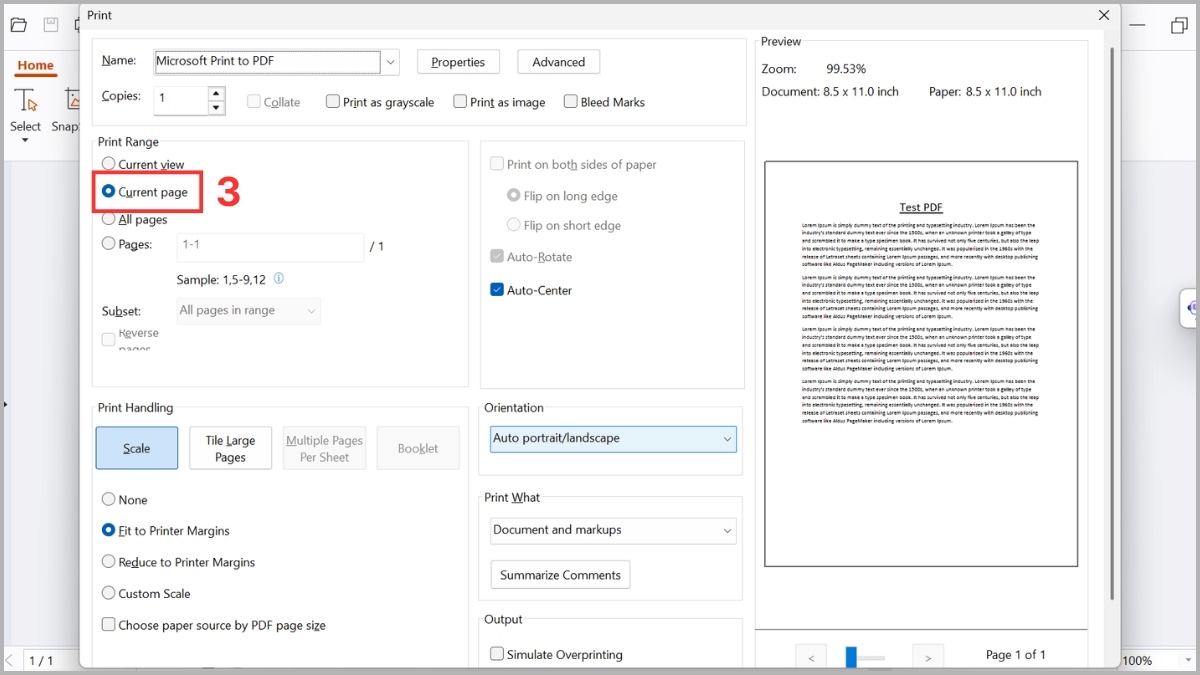Click the Copies up stepper arrow
This screenshot has height=675, width=1200.
[x=216, y=93]
